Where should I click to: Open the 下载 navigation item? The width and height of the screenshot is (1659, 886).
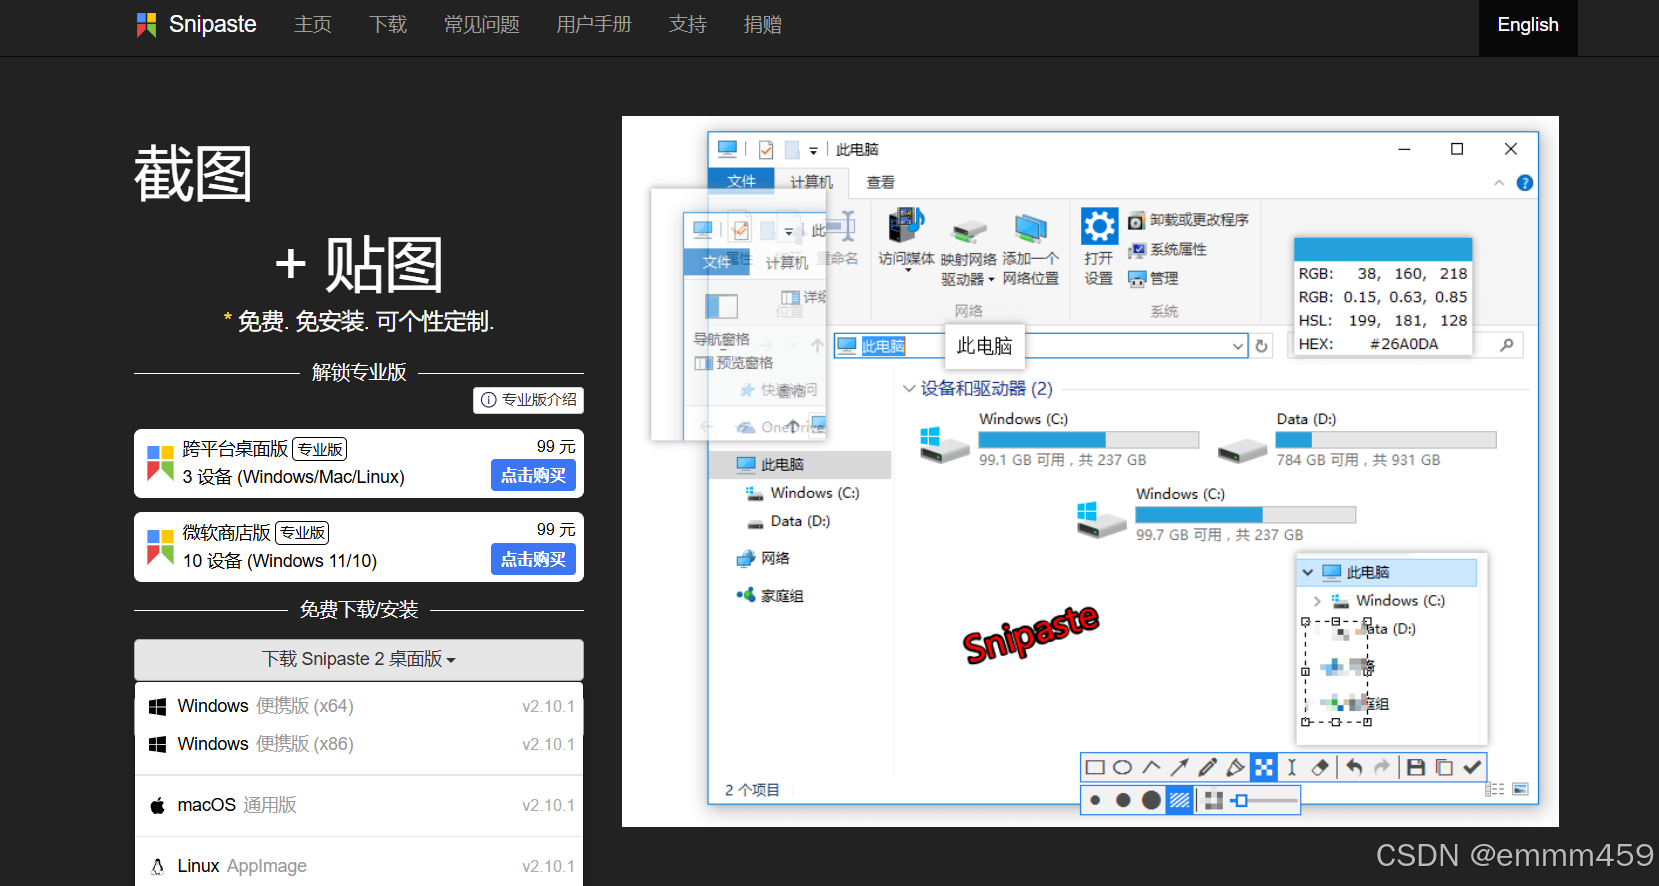388,24
